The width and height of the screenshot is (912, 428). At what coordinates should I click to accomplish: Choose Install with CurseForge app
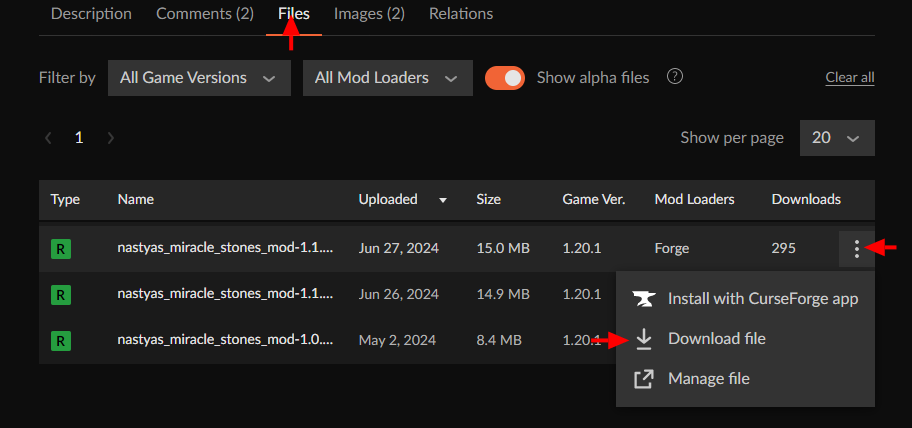pyautogui.click(x=745, y=299)
